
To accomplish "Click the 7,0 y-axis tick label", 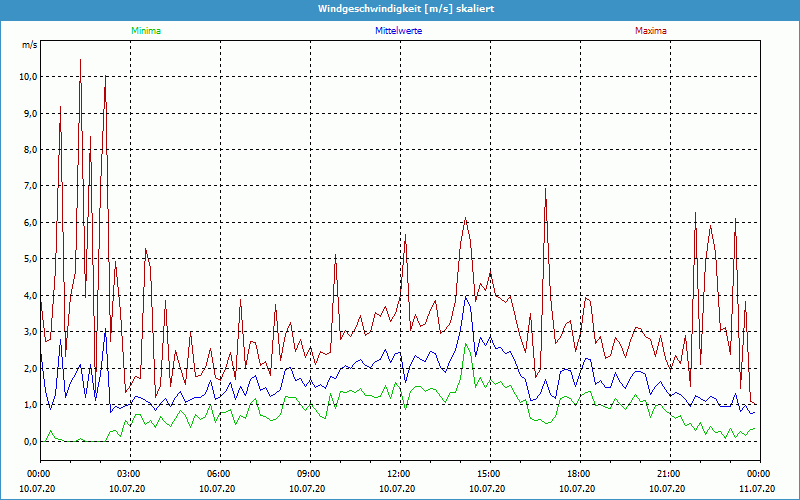I will [x=30, y=186].
